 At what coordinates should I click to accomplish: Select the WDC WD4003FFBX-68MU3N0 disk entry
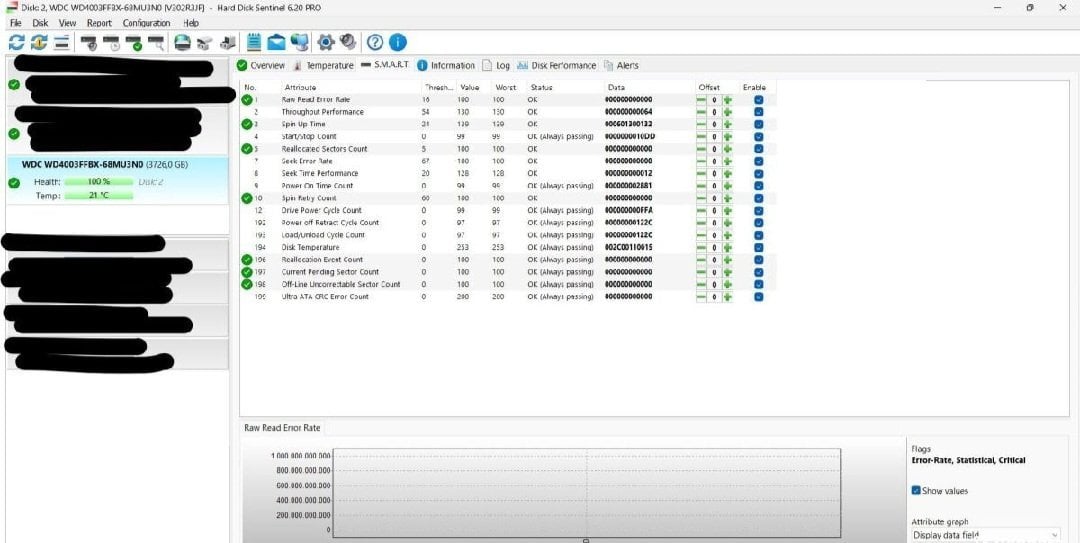[x=117, y=181]
